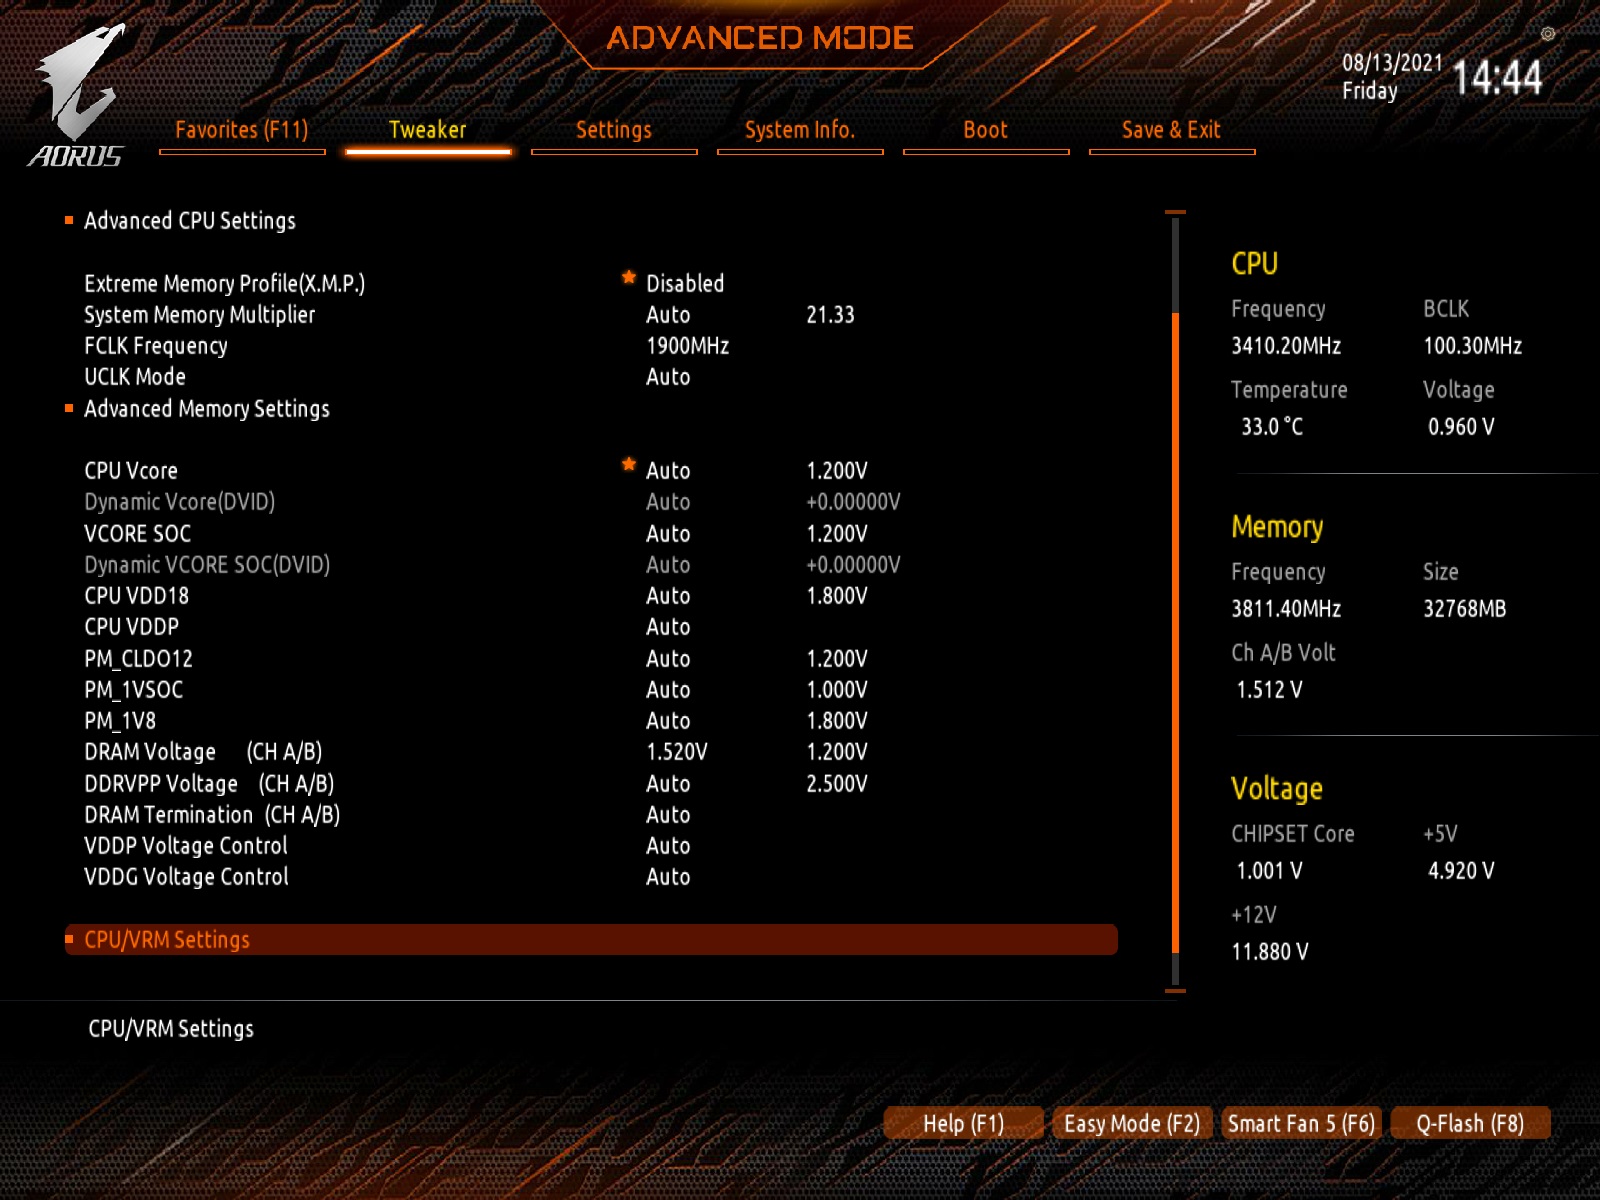Click the CPU temperature 33.0 °C reading
Viewport: 1600px width, 1200px height.
(1272, 426)
